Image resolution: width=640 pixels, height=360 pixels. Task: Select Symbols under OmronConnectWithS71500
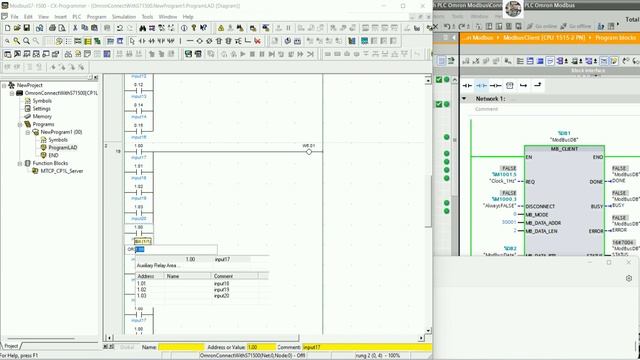42,101
